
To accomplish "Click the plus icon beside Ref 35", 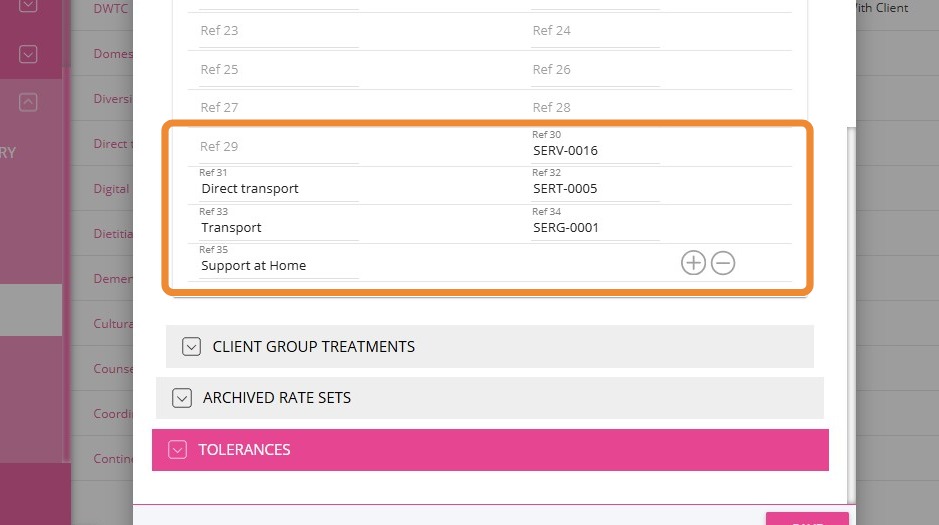I will coord(693,263).
